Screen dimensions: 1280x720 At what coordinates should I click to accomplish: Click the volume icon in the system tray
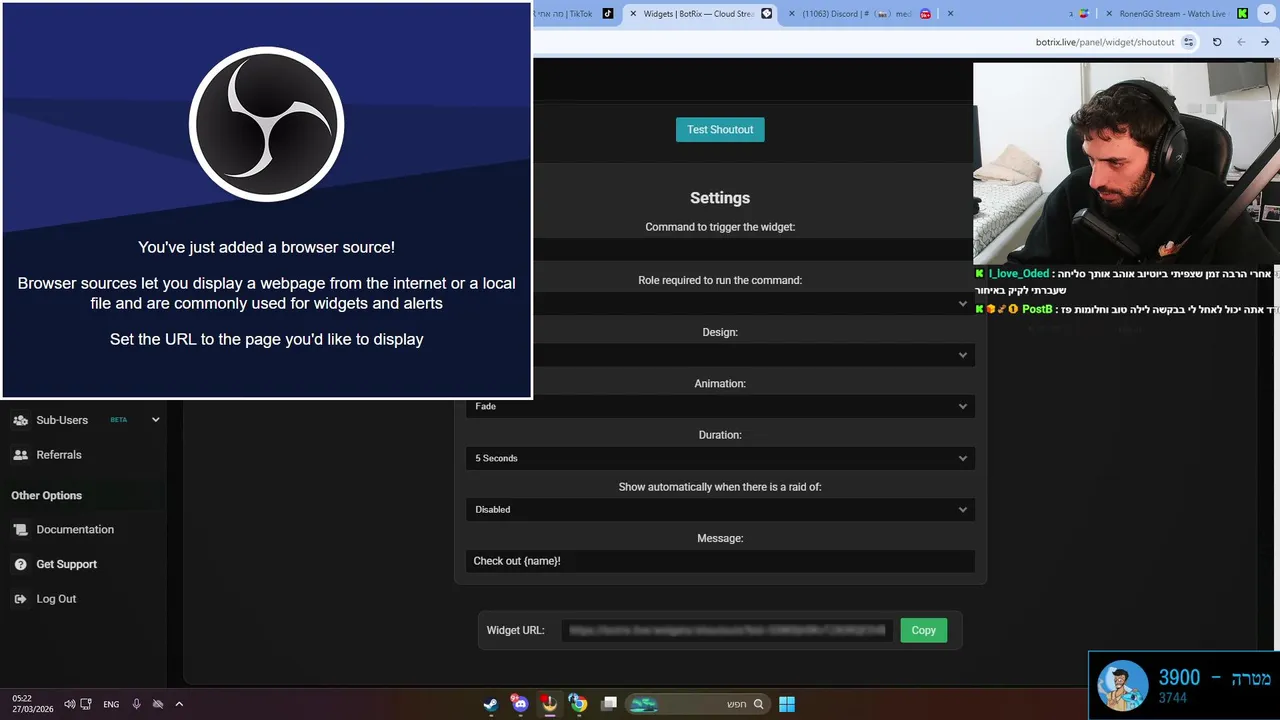(x=70, y=704)
